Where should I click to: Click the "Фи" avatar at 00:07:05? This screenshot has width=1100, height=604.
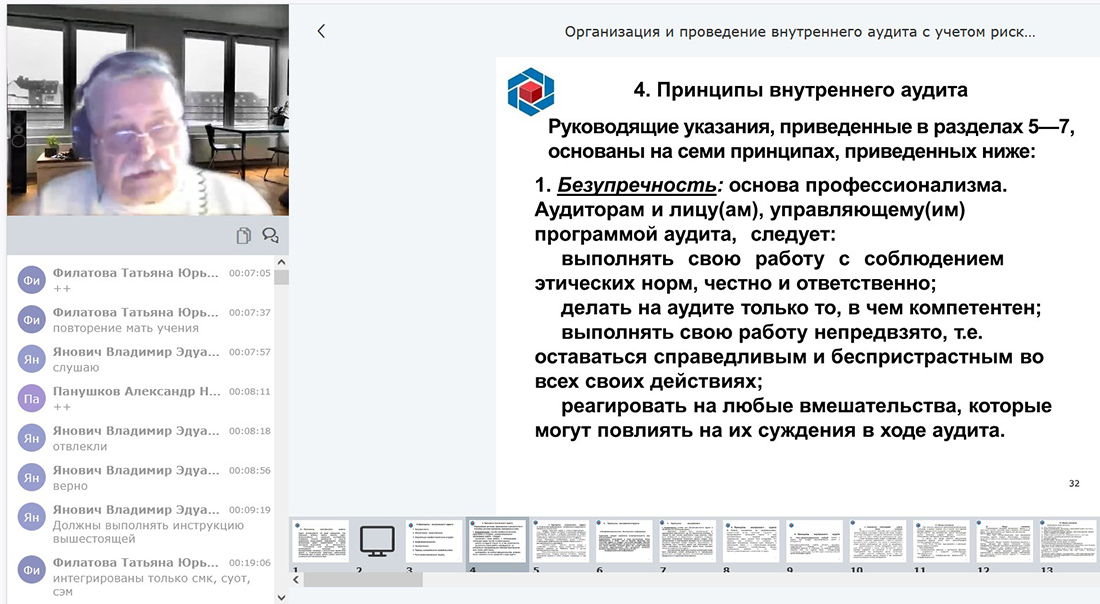click(31, 281)
